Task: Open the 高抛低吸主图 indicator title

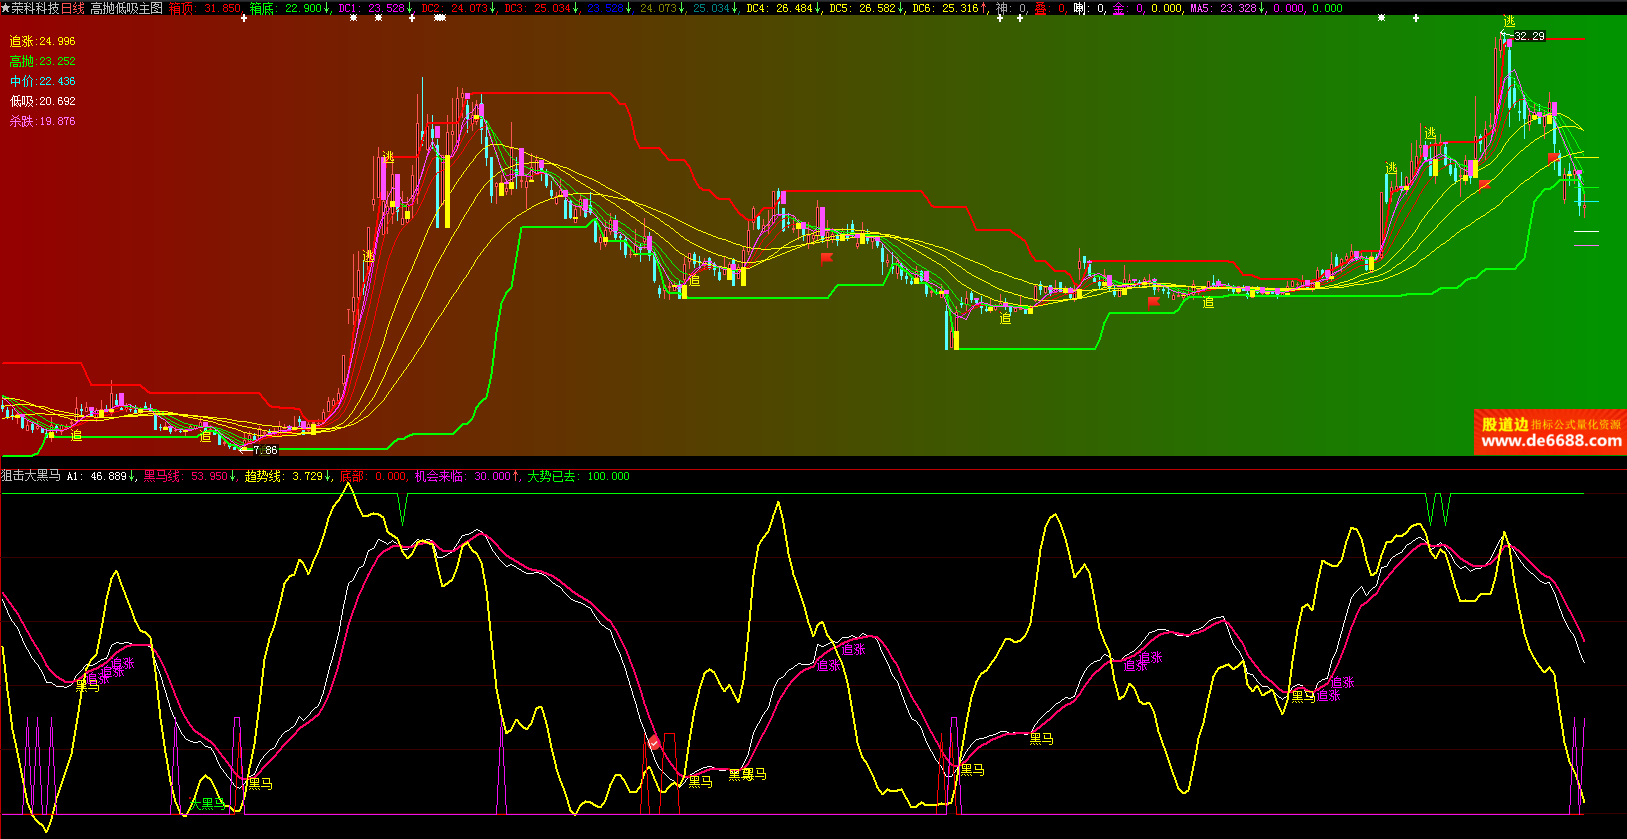Action: (126, 8)
